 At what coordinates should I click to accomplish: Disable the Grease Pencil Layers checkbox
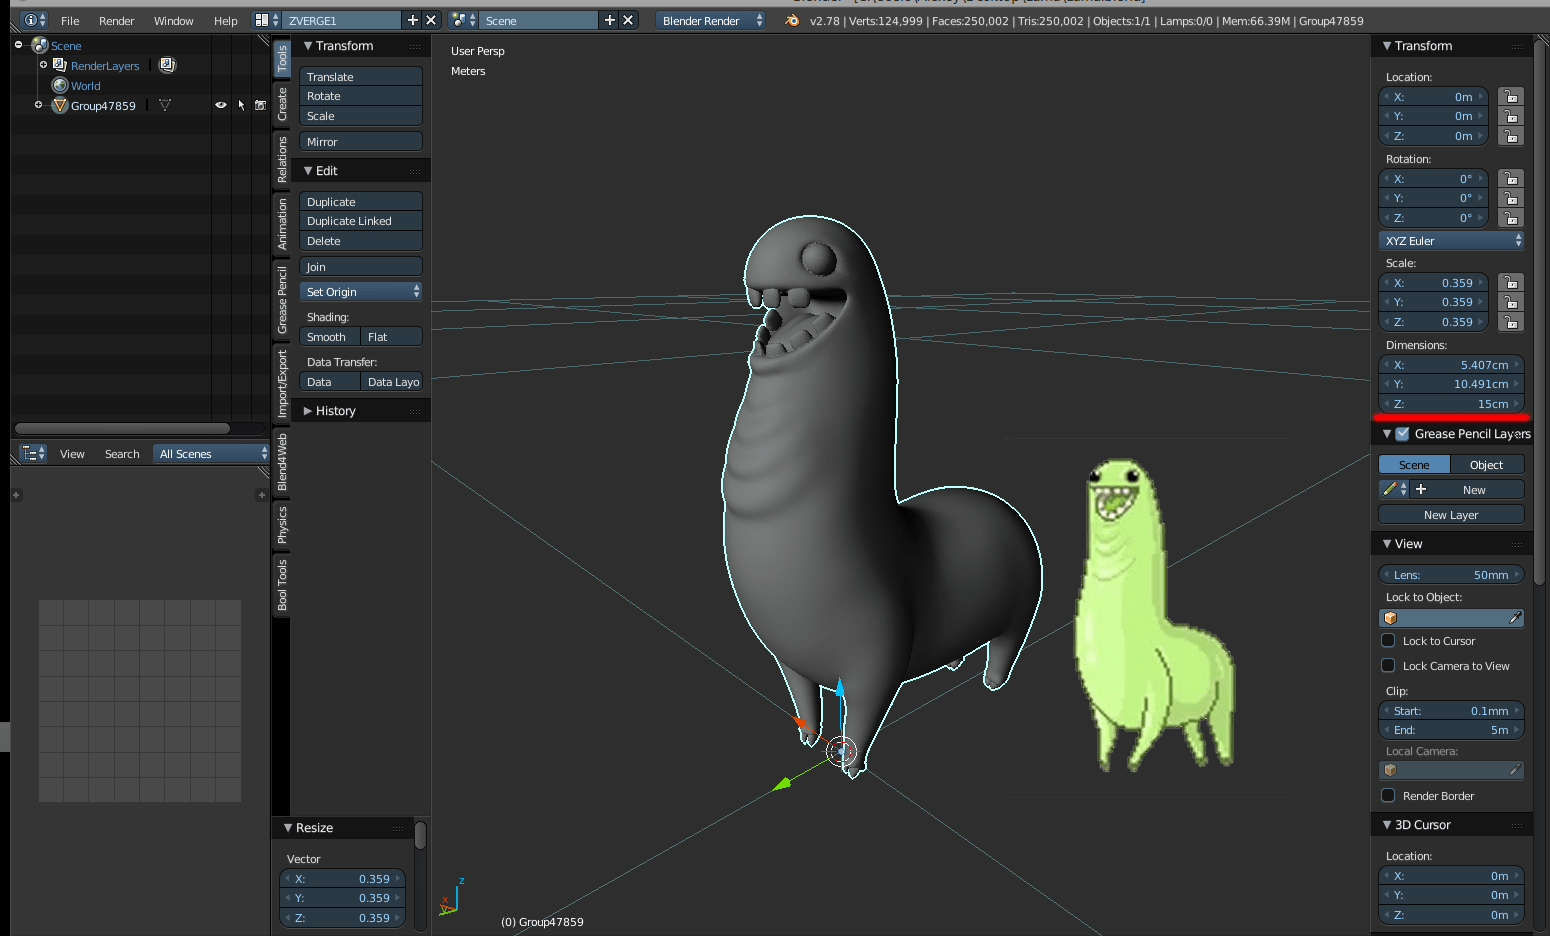click(1402, 433)
